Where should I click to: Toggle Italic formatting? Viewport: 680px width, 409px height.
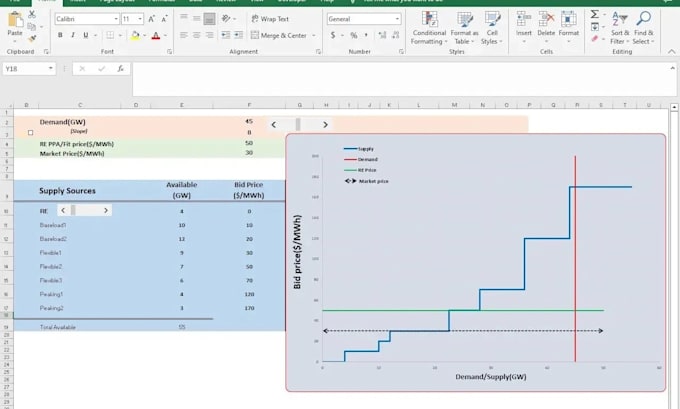73,35
